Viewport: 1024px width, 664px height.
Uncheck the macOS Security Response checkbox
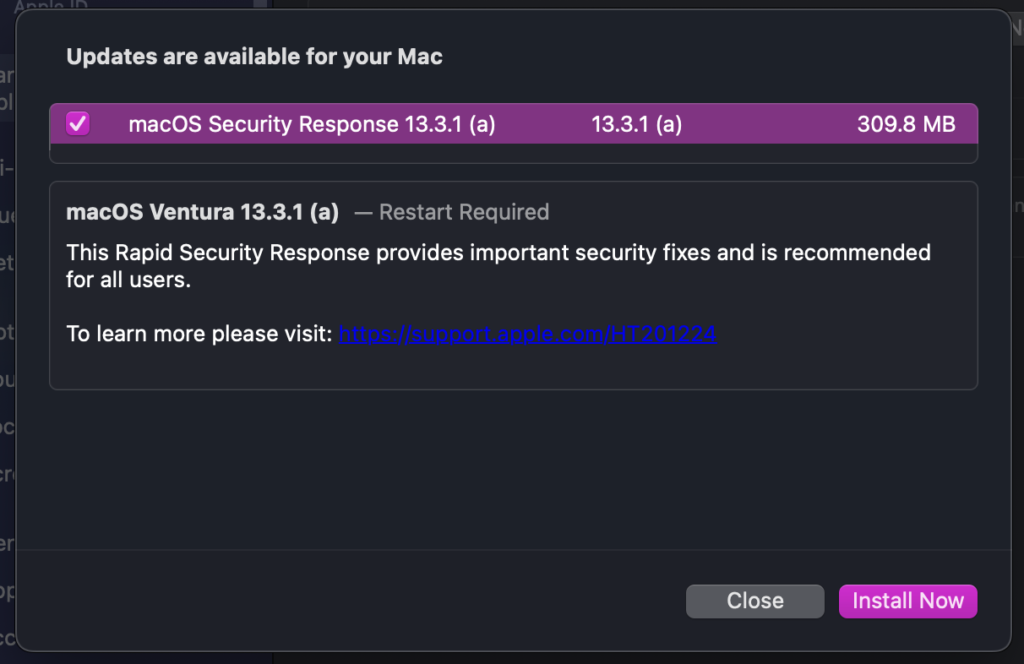tap(78, 124)
